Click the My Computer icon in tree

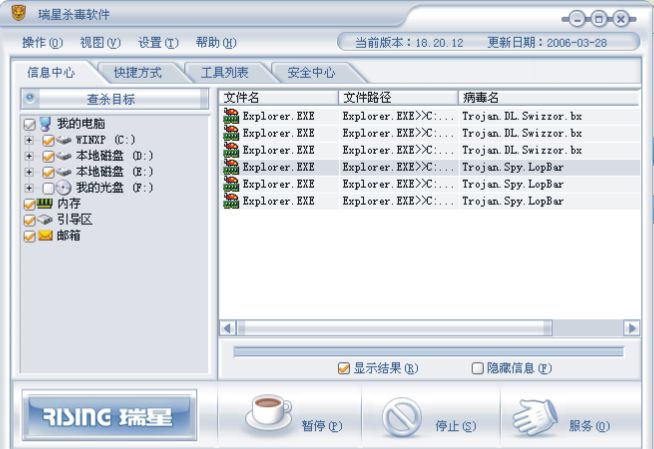point(45,124)
